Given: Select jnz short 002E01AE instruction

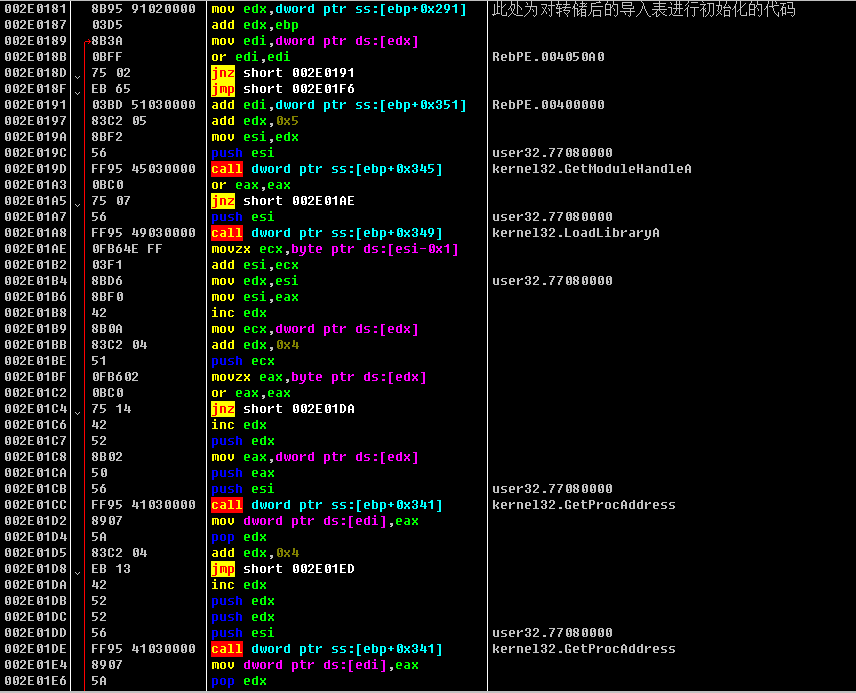Looking at the screenshot, I should point(283,201).
